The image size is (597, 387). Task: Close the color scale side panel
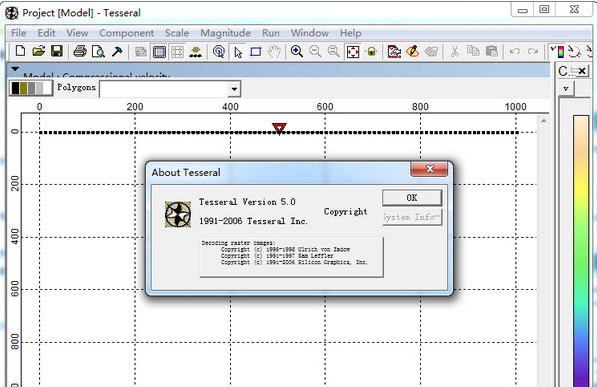click(x=582, y=71)
